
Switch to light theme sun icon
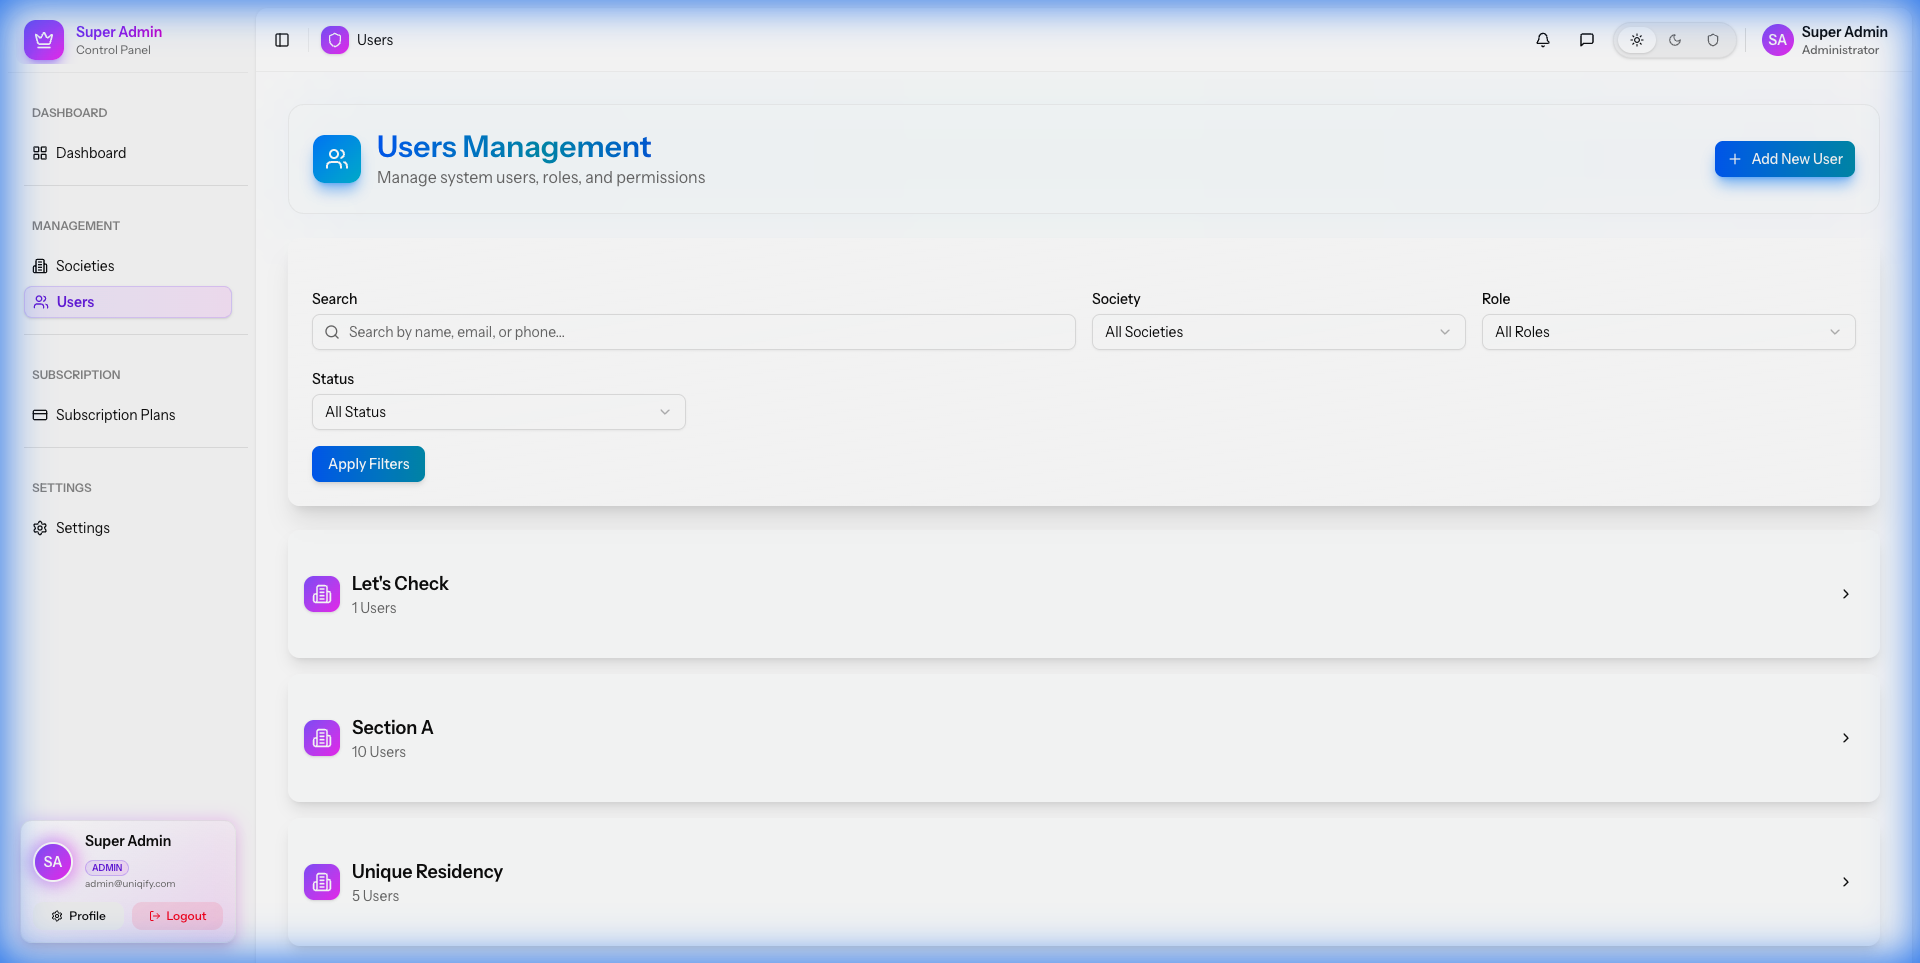coord(1637,40)
